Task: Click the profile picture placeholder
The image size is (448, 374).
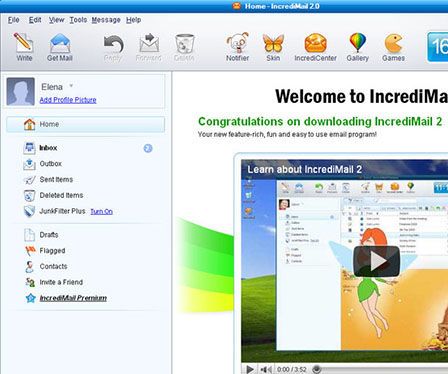Action: coord(21,91)
